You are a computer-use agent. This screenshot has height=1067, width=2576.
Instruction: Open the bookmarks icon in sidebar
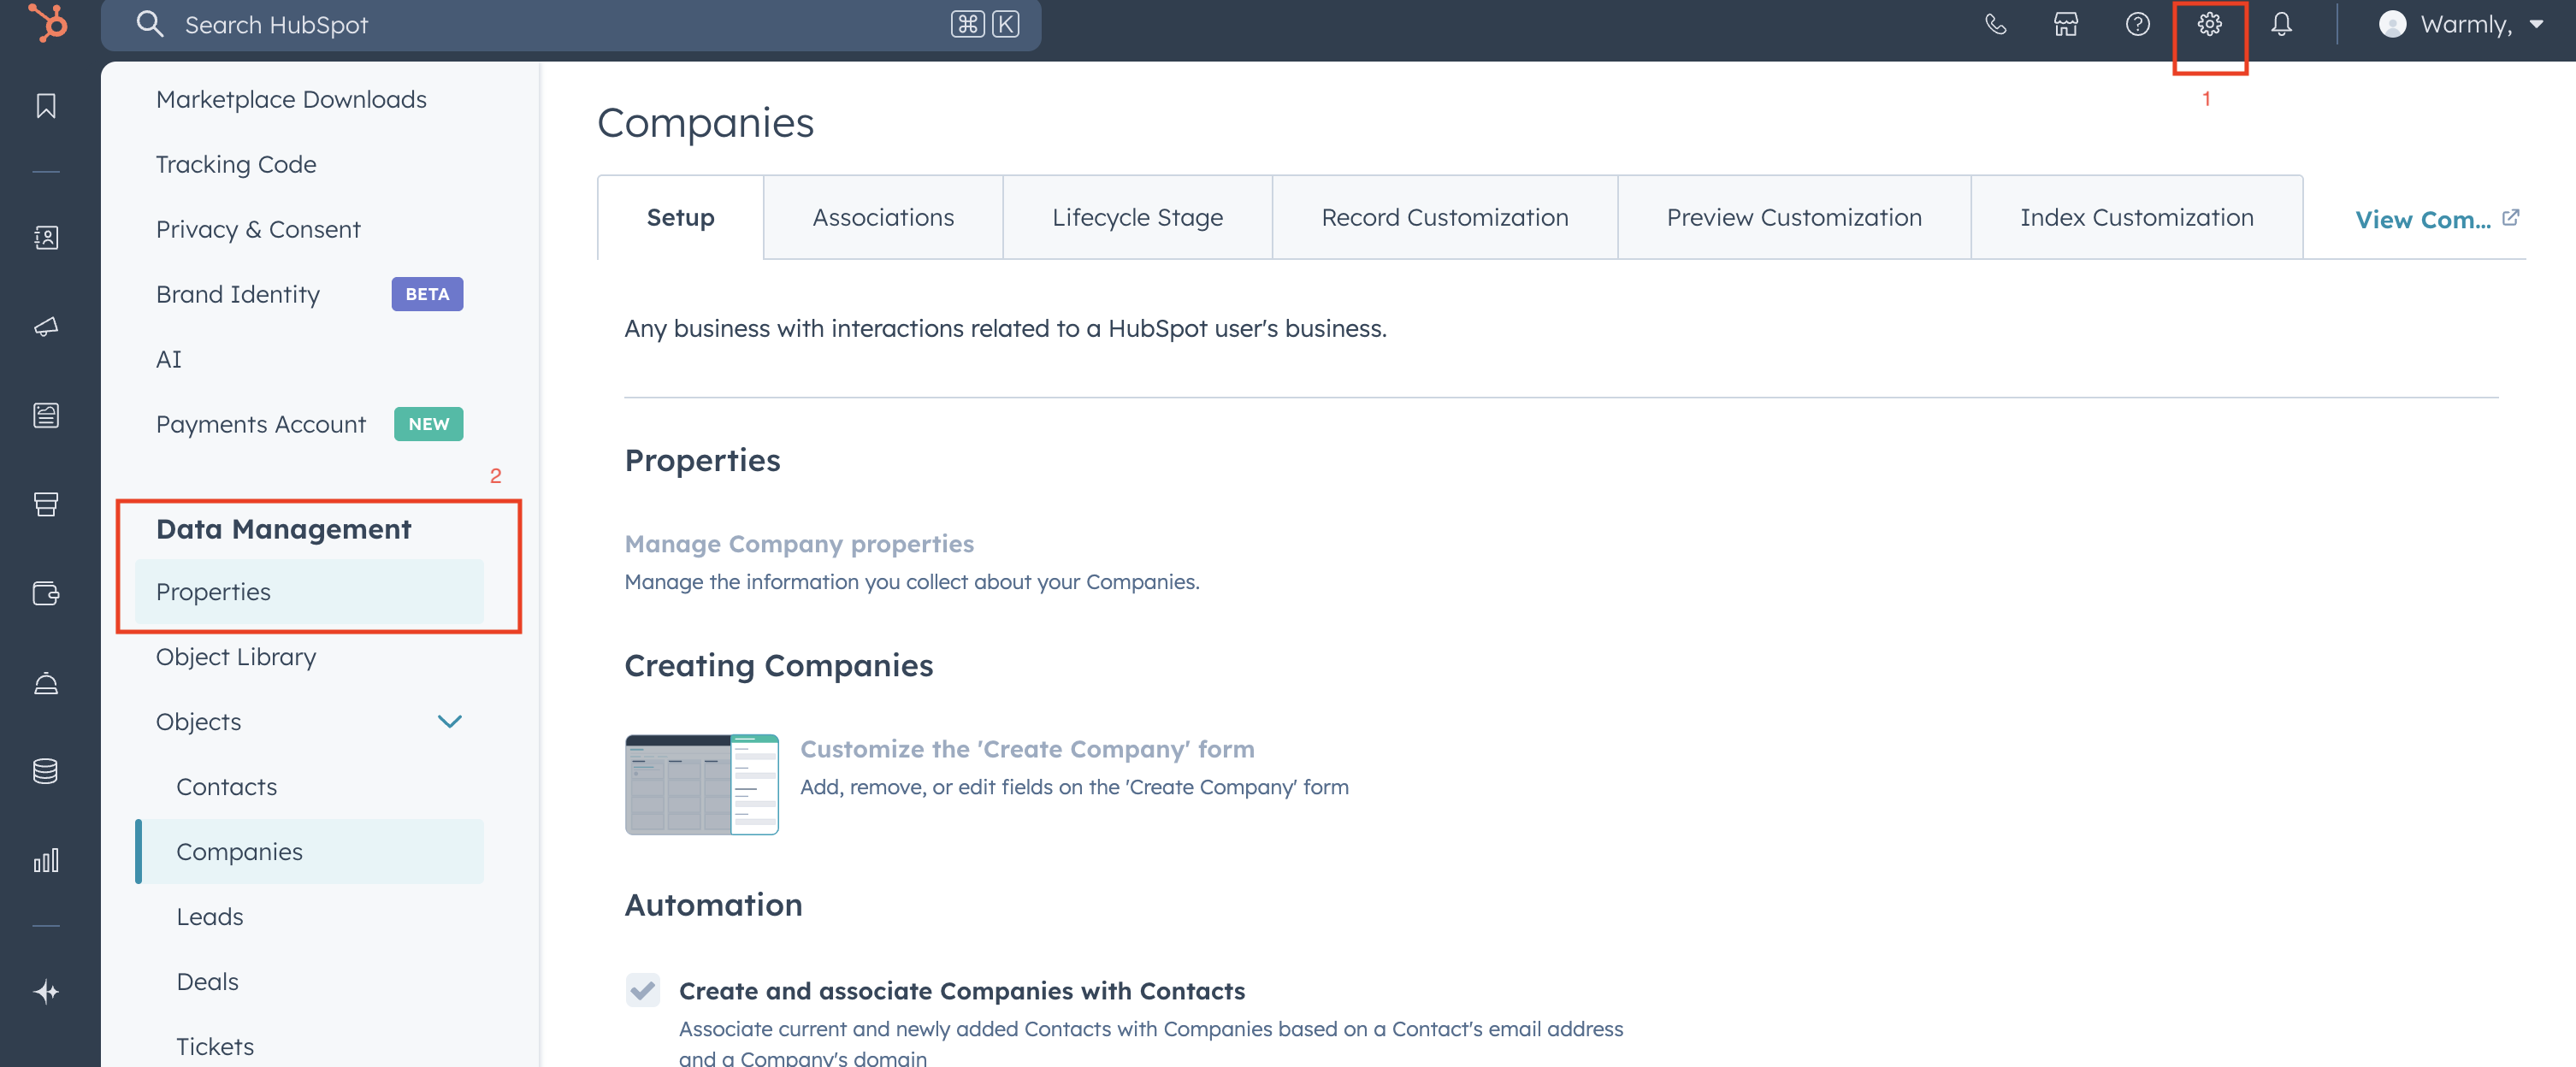tap(46, 106)
